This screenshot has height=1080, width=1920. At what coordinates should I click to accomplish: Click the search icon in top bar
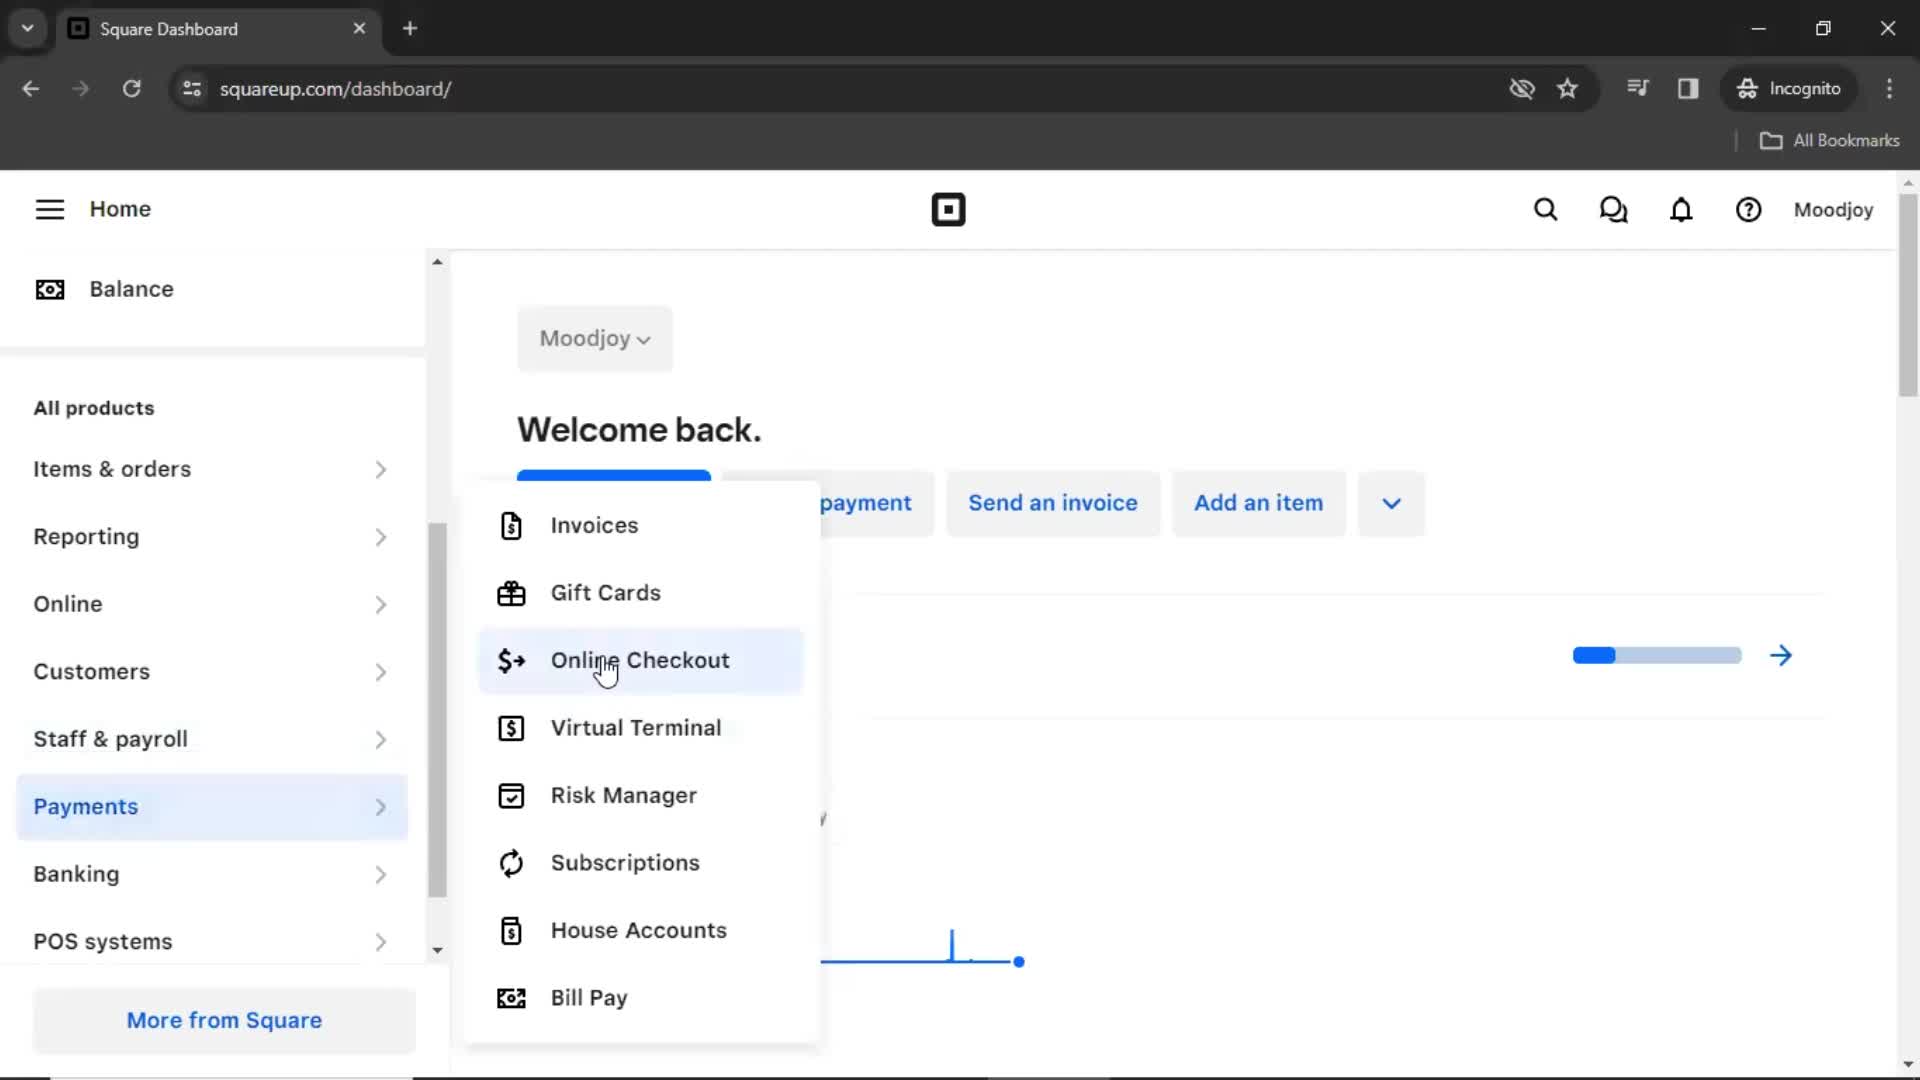[x=1545, y=210]
